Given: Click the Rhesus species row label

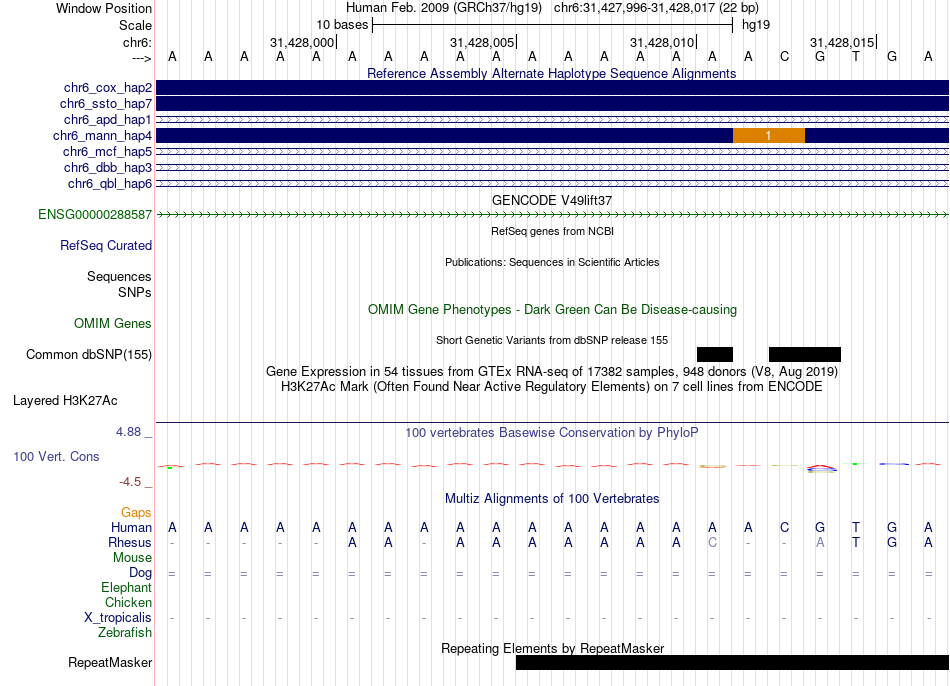Looking at the screenshot, I should 130,542.
